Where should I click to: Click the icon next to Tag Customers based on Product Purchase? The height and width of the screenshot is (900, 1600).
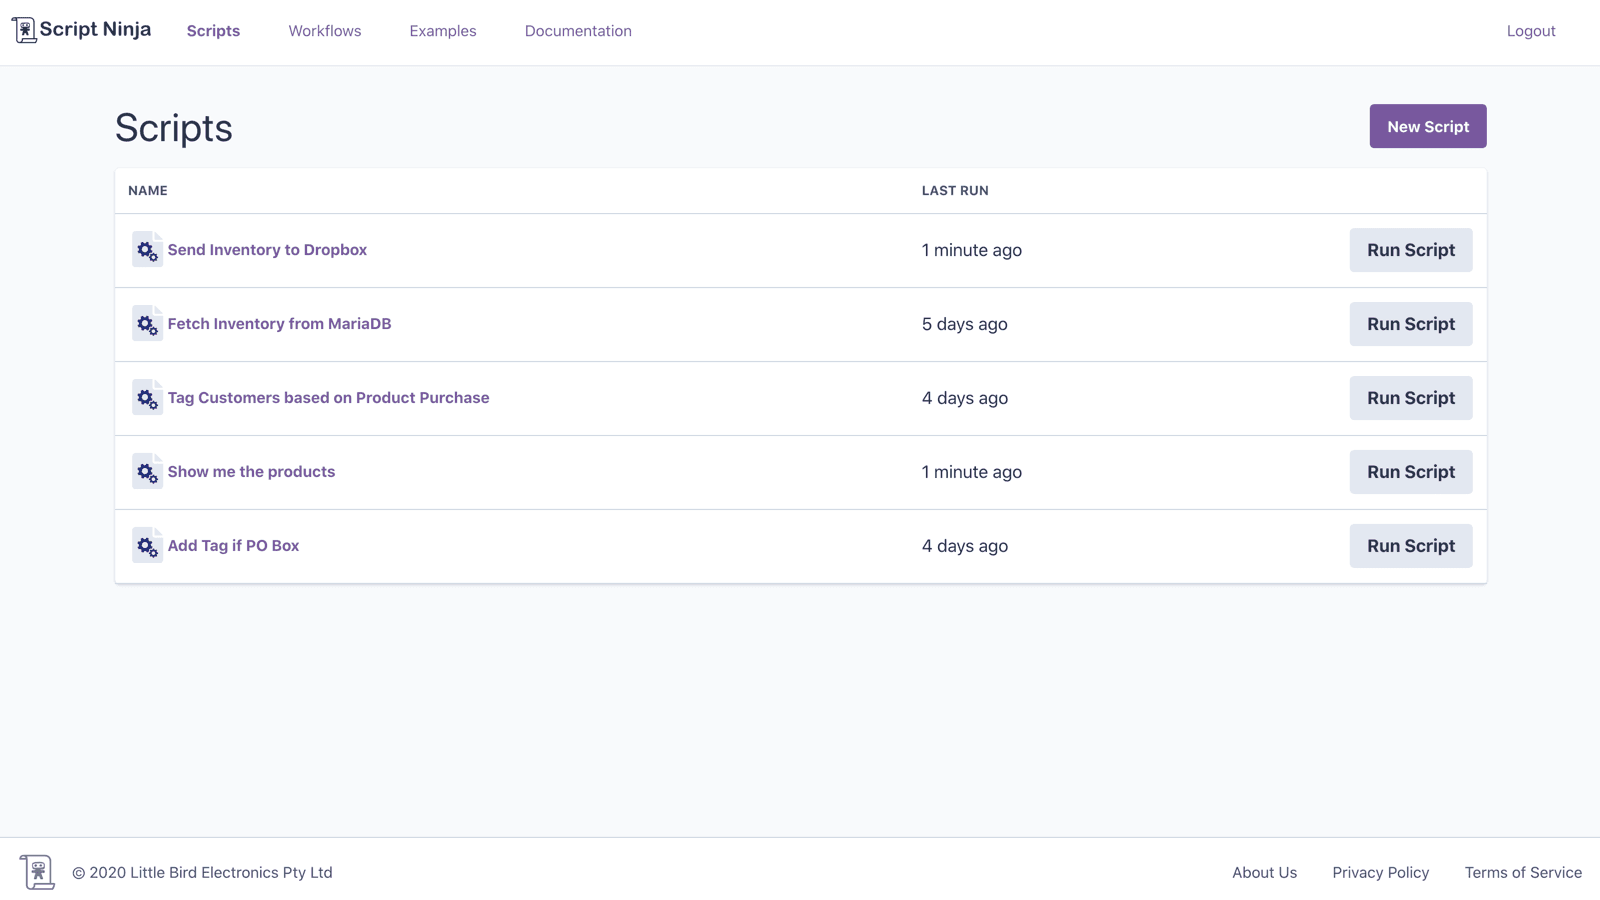tap(147, 398)
